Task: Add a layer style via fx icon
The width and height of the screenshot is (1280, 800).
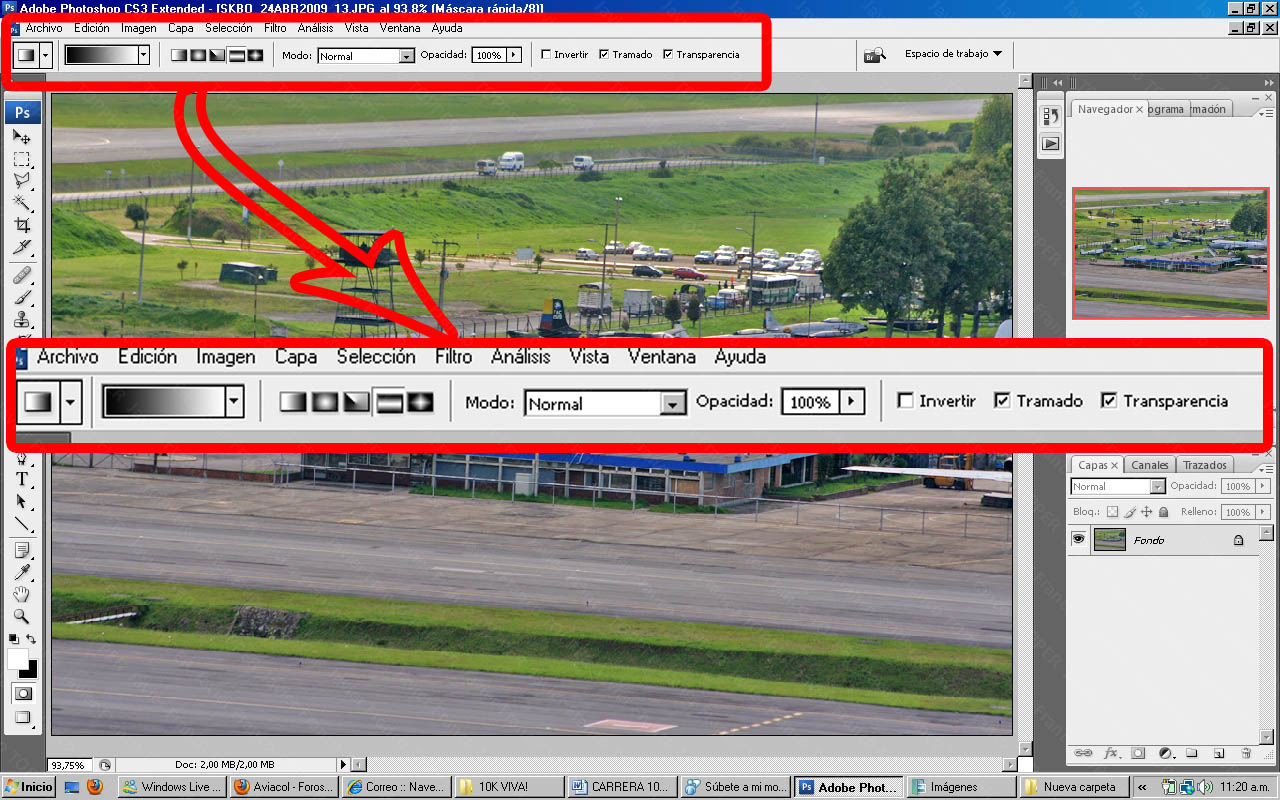Action: (1111, 753)
